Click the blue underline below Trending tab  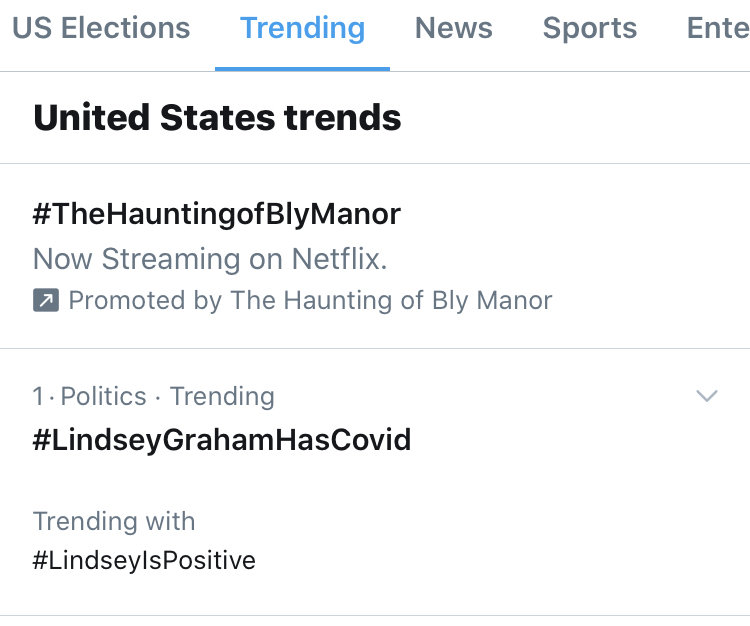coord(302,69)
